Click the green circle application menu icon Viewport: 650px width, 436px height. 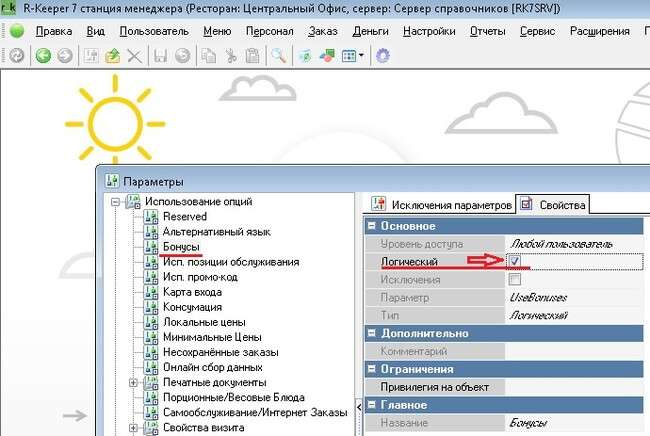coord(17,31)
